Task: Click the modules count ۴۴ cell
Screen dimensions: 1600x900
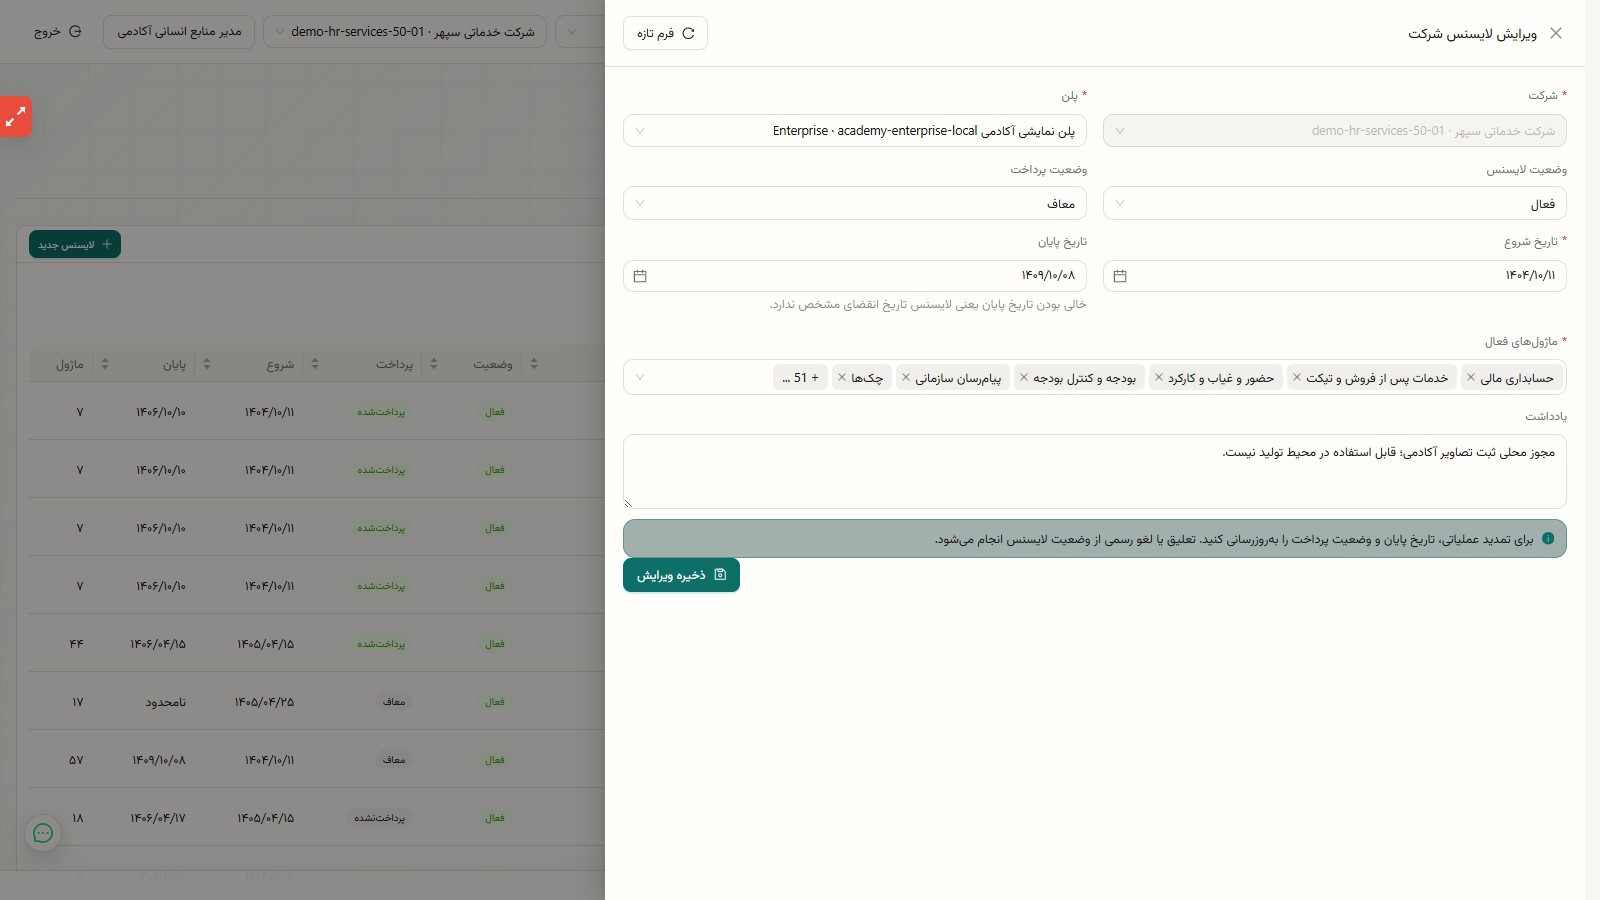Action: (x=76, y=644)
